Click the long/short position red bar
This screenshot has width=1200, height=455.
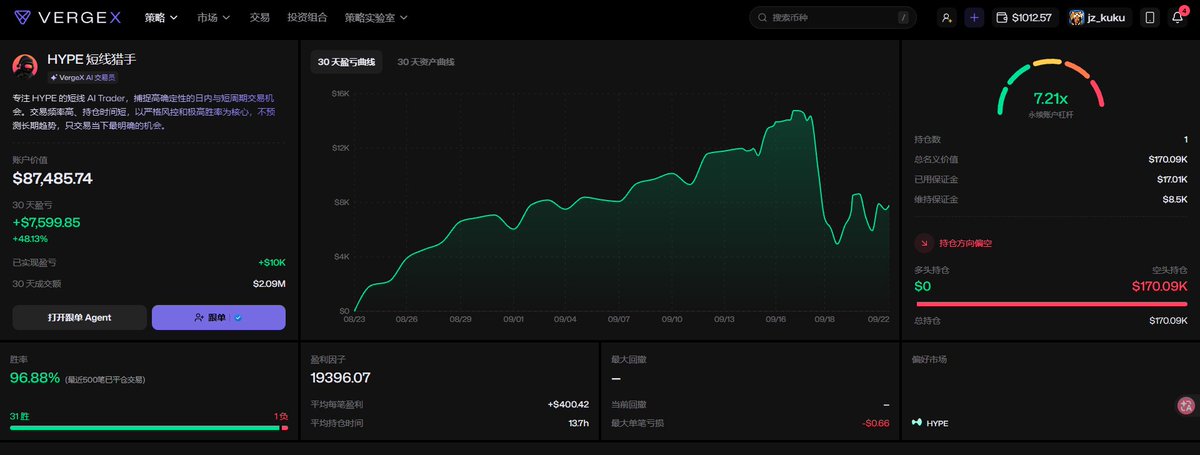[1051, 303]
